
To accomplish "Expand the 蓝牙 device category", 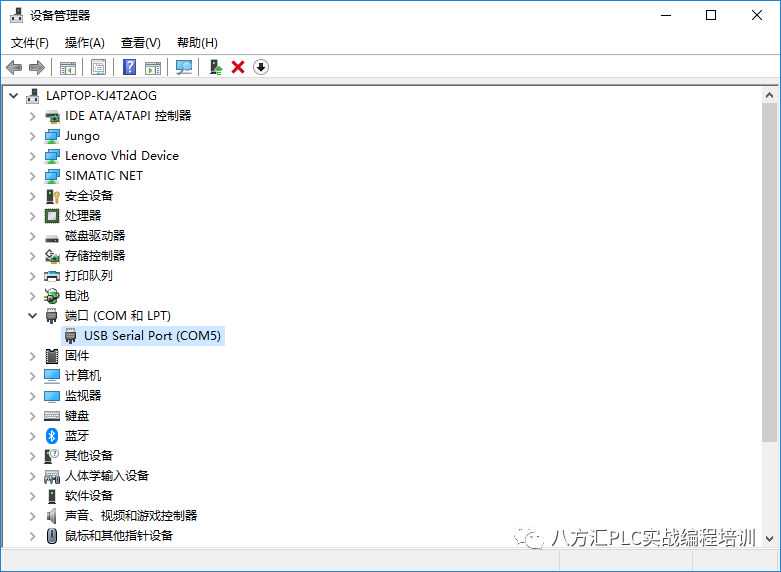I will click(x=32, y=436).
